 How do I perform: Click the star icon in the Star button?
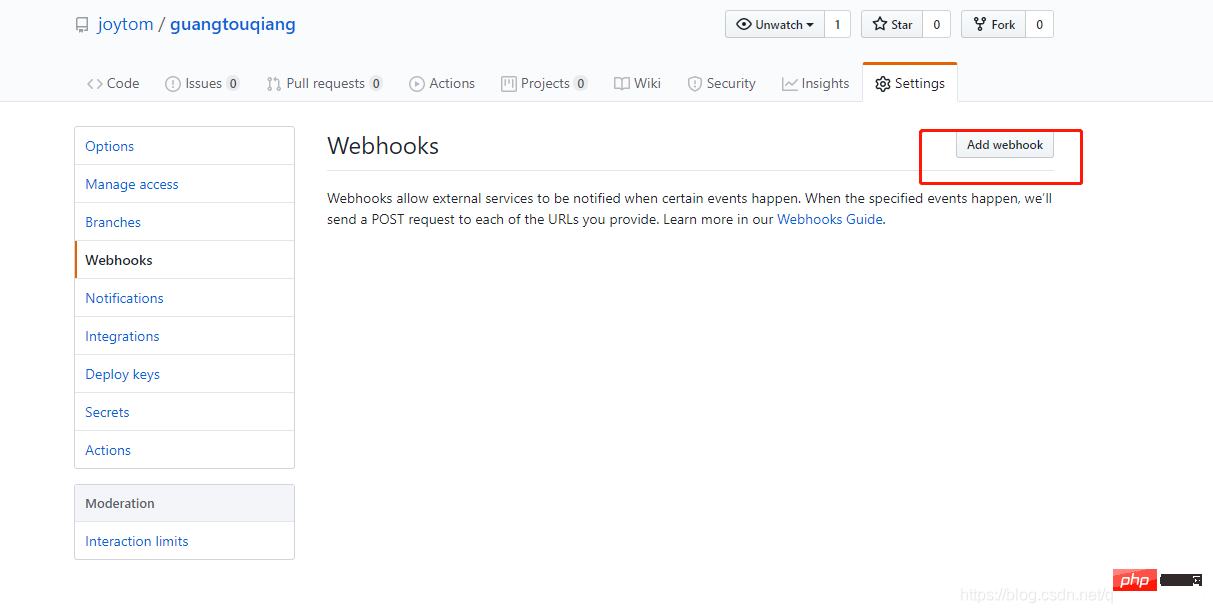click(880, 25)
